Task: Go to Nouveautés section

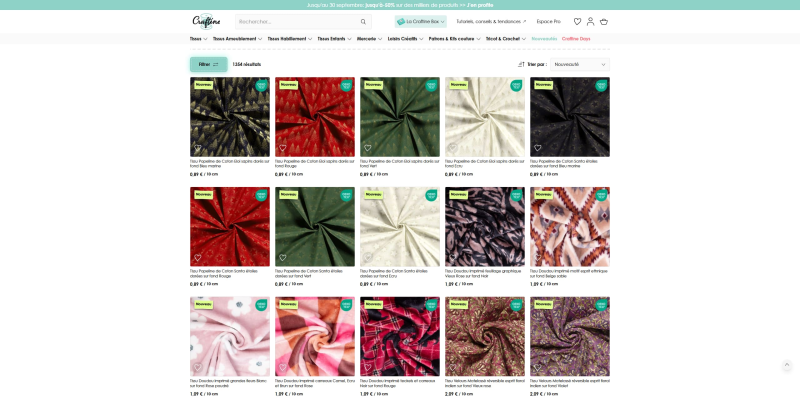Action: [x=544, y=39]
